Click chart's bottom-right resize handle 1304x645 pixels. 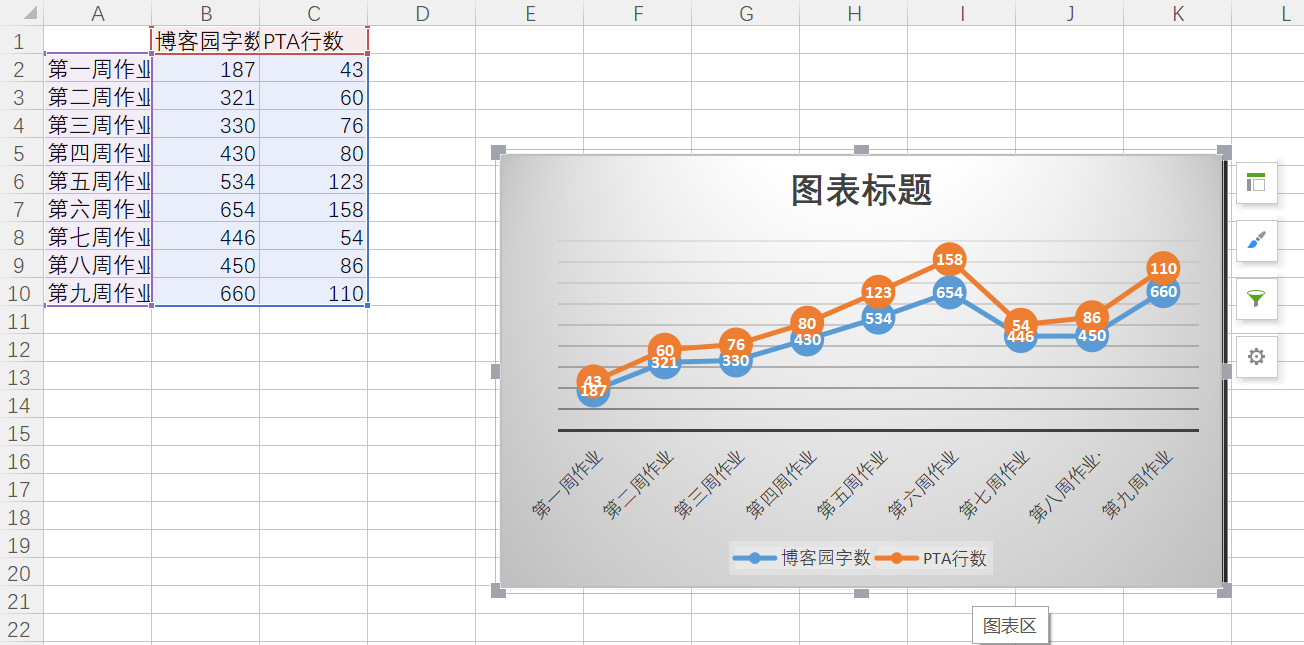coord(1224,592)
